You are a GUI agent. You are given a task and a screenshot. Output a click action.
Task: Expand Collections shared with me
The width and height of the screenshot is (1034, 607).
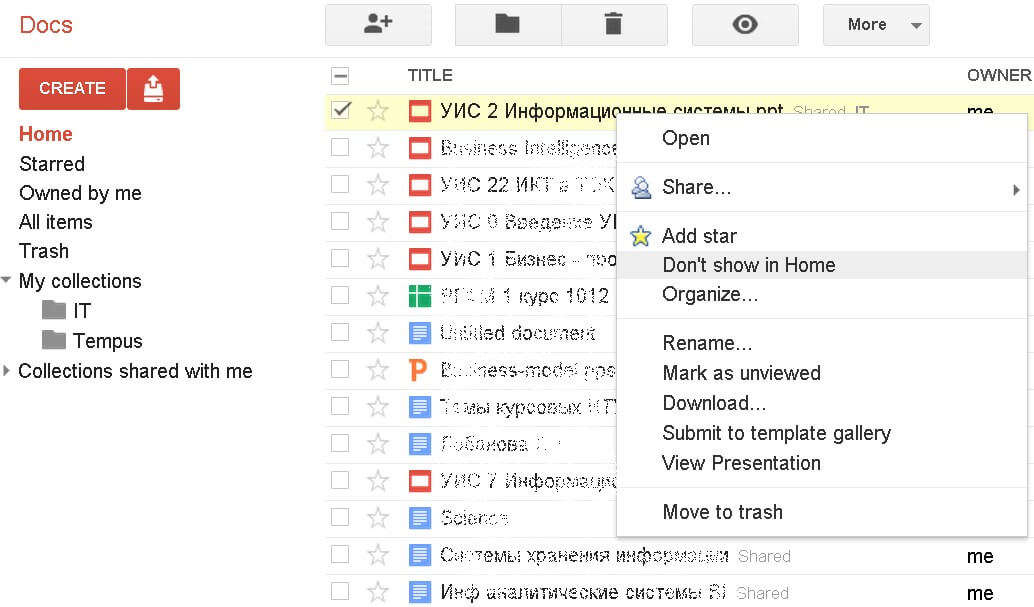(7, 370)
